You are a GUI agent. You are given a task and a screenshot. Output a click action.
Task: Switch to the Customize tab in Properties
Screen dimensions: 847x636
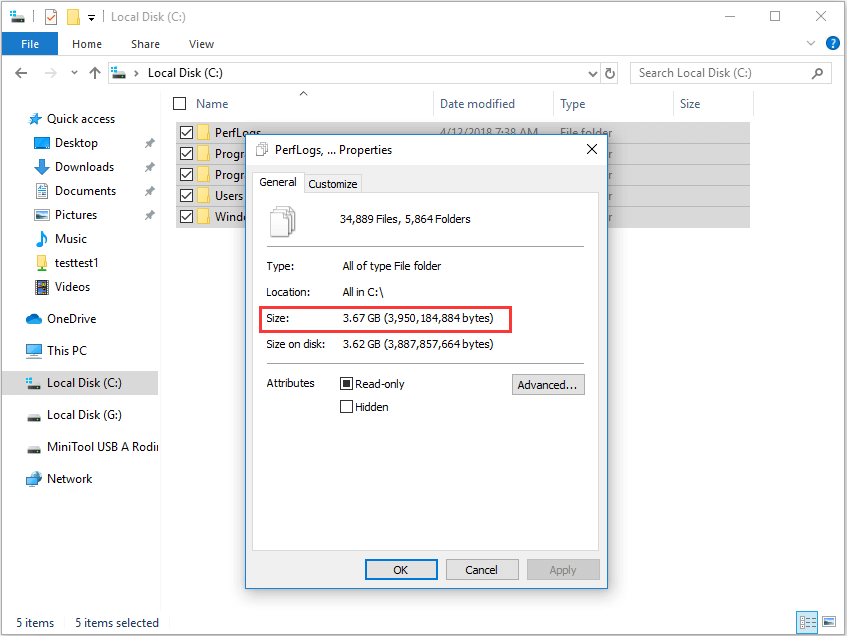(333, 184)
